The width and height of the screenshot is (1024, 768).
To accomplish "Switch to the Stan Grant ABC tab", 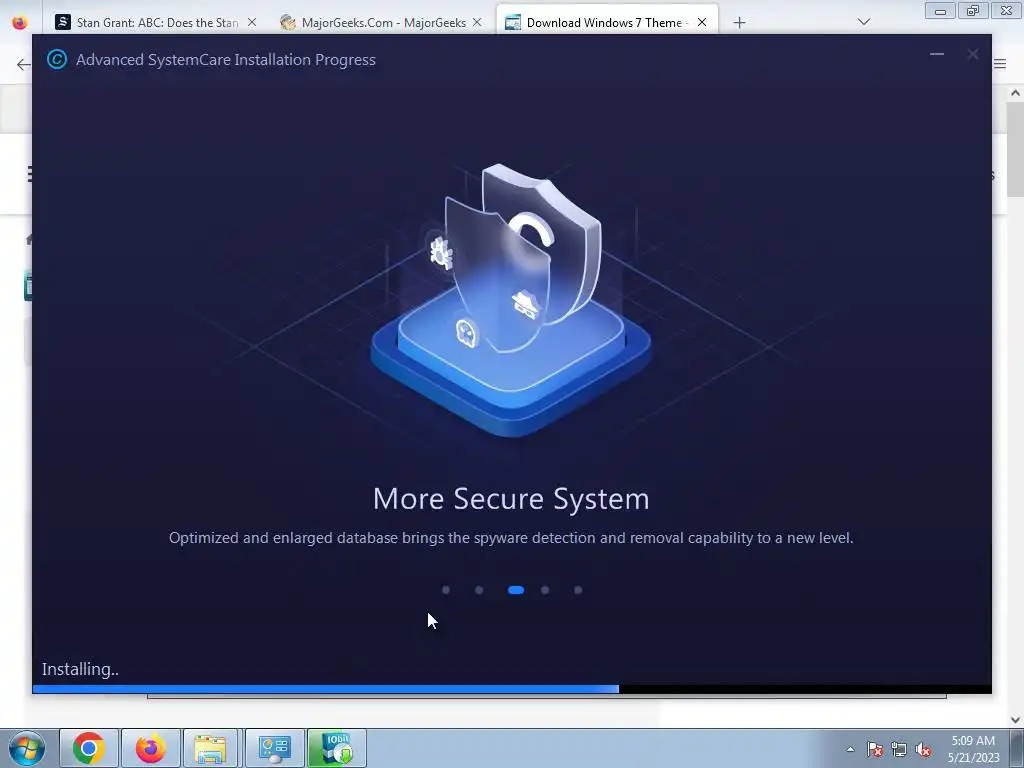I will coord(156,22).
